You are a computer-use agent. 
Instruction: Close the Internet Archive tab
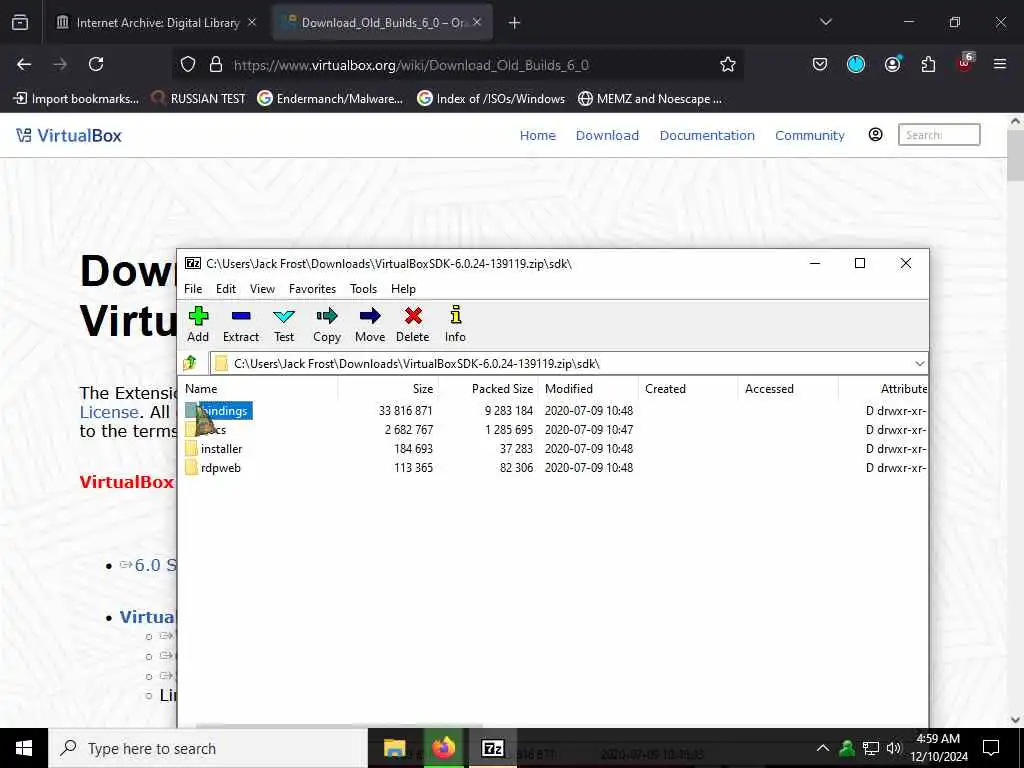252,22
